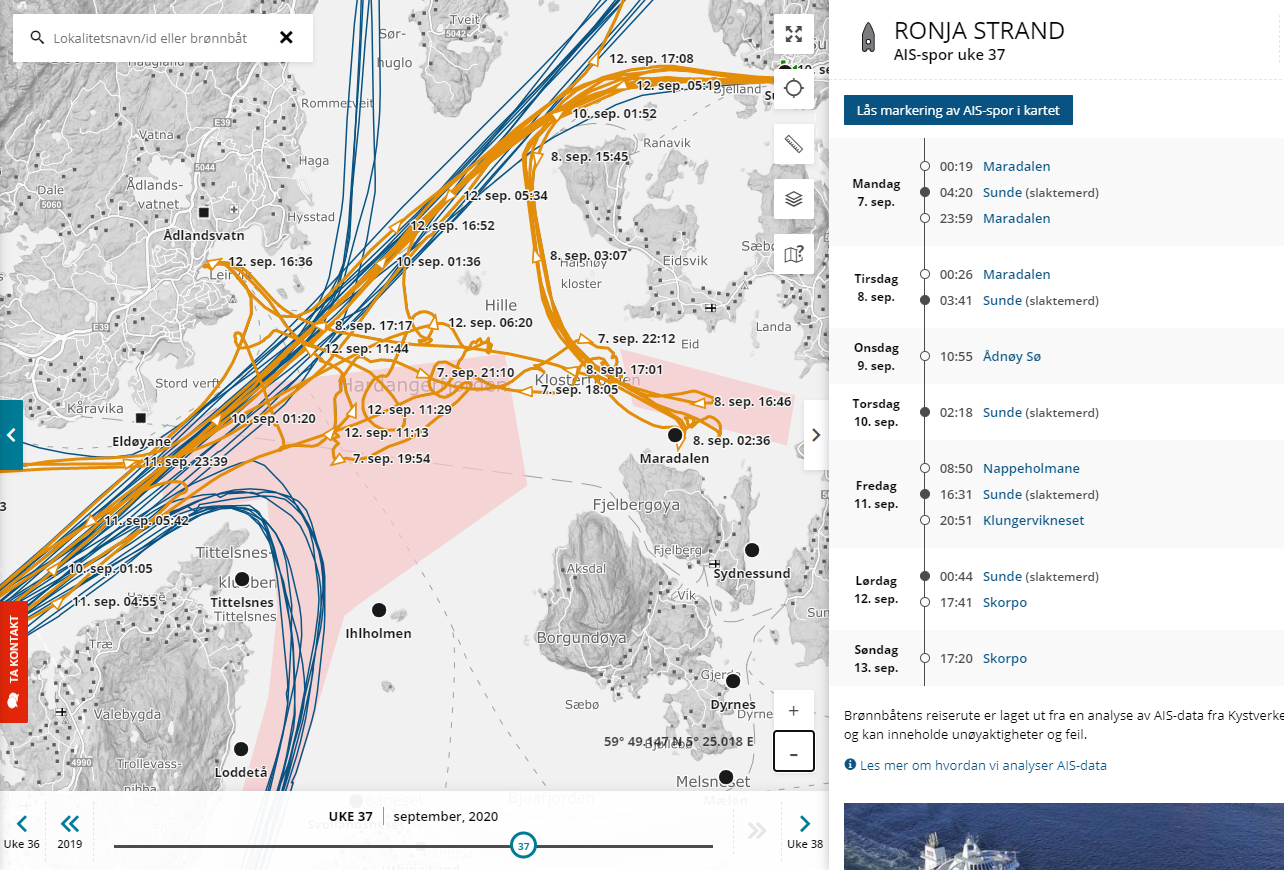Open Sunde link at 02:18 Thursday
Viewport: 1284px width, 870px height.
1002,412
